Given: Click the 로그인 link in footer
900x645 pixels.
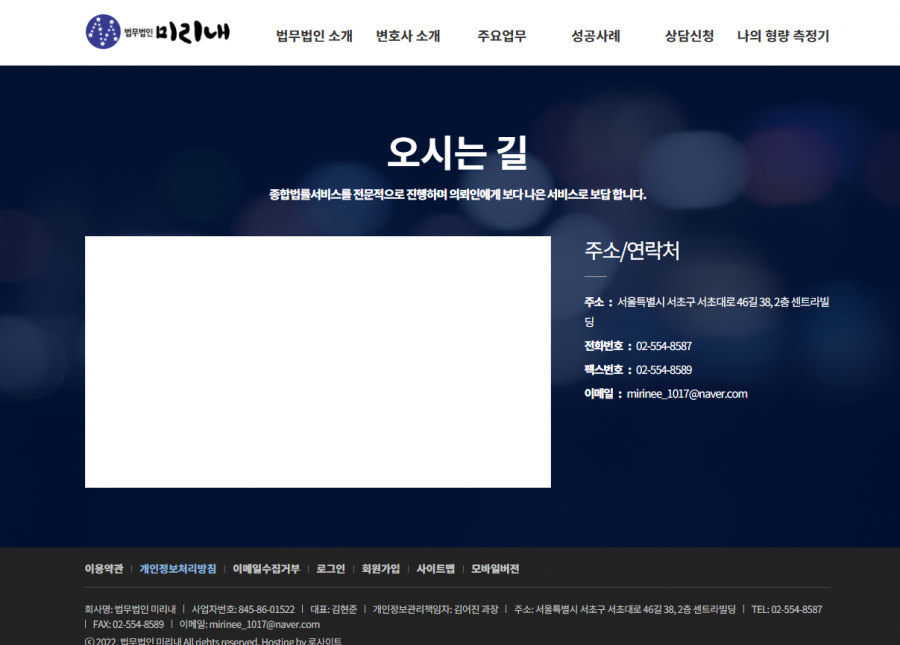Looking at the screenshot, I should 331,569.
